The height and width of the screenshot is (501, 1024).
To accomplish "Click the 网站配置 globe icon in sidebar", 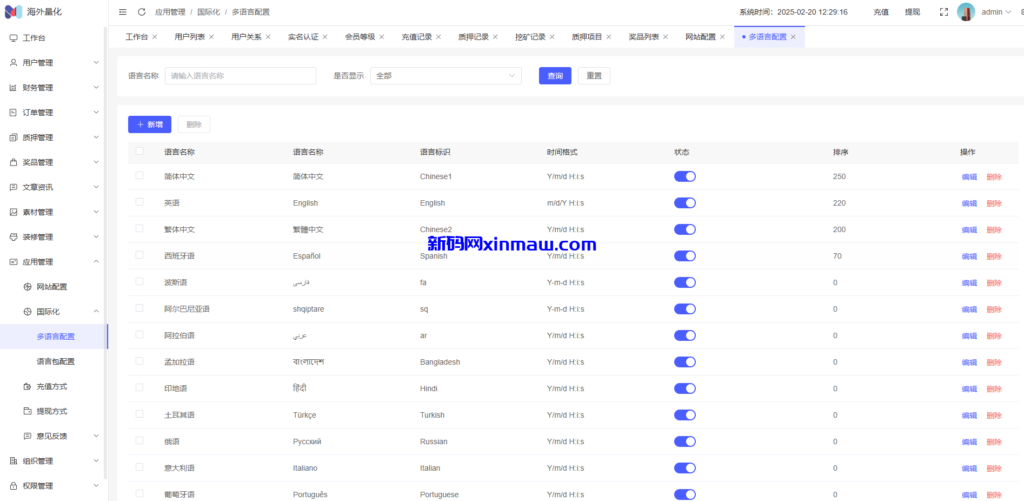I will [27, 287].
